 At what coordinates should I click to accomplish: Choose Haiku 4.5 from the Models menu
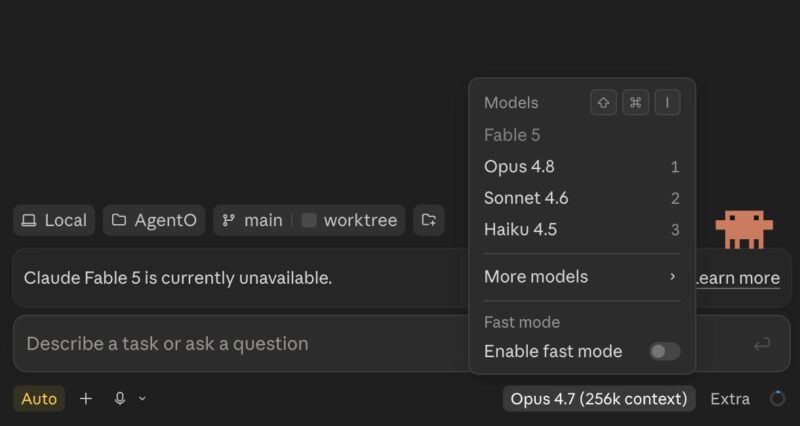[582, 230]
